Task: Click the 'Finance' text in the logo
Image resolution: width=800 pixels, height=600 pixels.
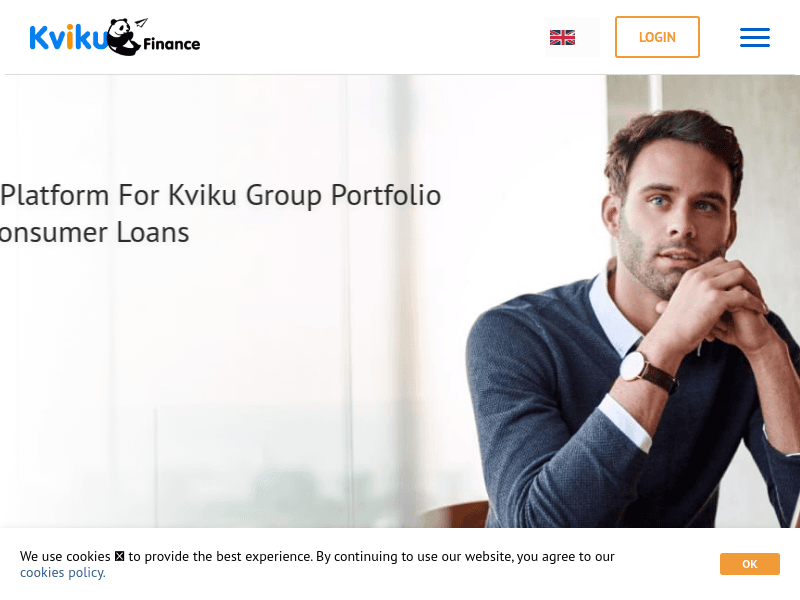Action: click(171, 44)
